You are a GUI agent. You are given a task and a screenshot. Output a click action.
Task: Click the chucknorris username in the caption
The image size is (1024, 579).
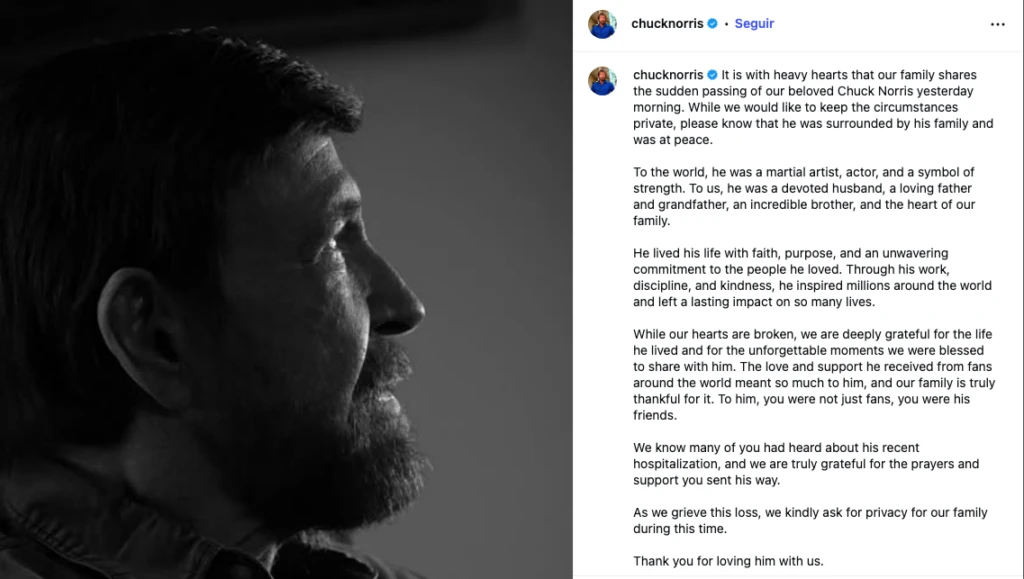(x=668, y=76)
